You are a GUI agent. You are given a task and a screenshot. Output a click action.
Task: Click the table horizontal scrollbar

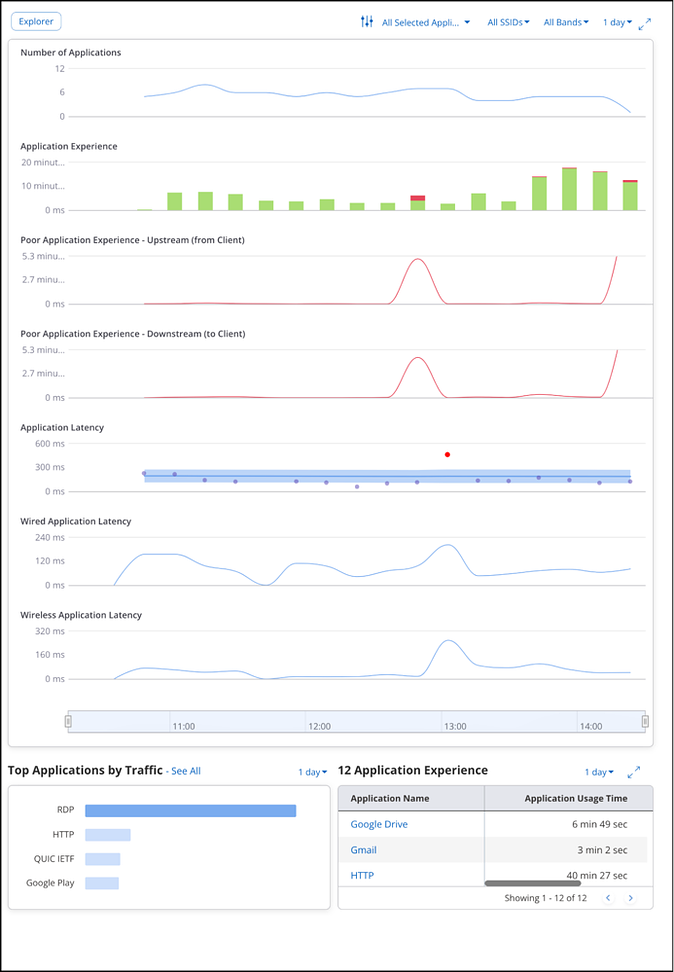coord(533,883)
